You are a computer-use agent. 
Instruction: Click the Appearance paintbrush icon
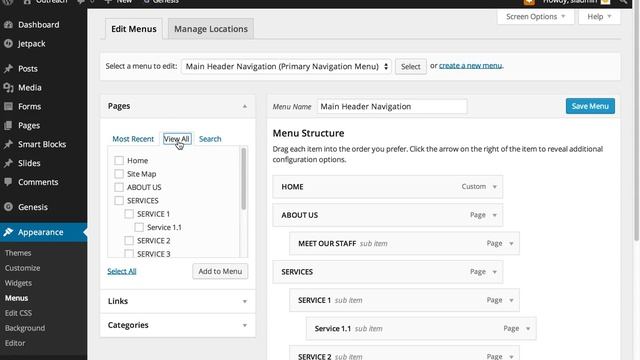(x=8, y=232)
